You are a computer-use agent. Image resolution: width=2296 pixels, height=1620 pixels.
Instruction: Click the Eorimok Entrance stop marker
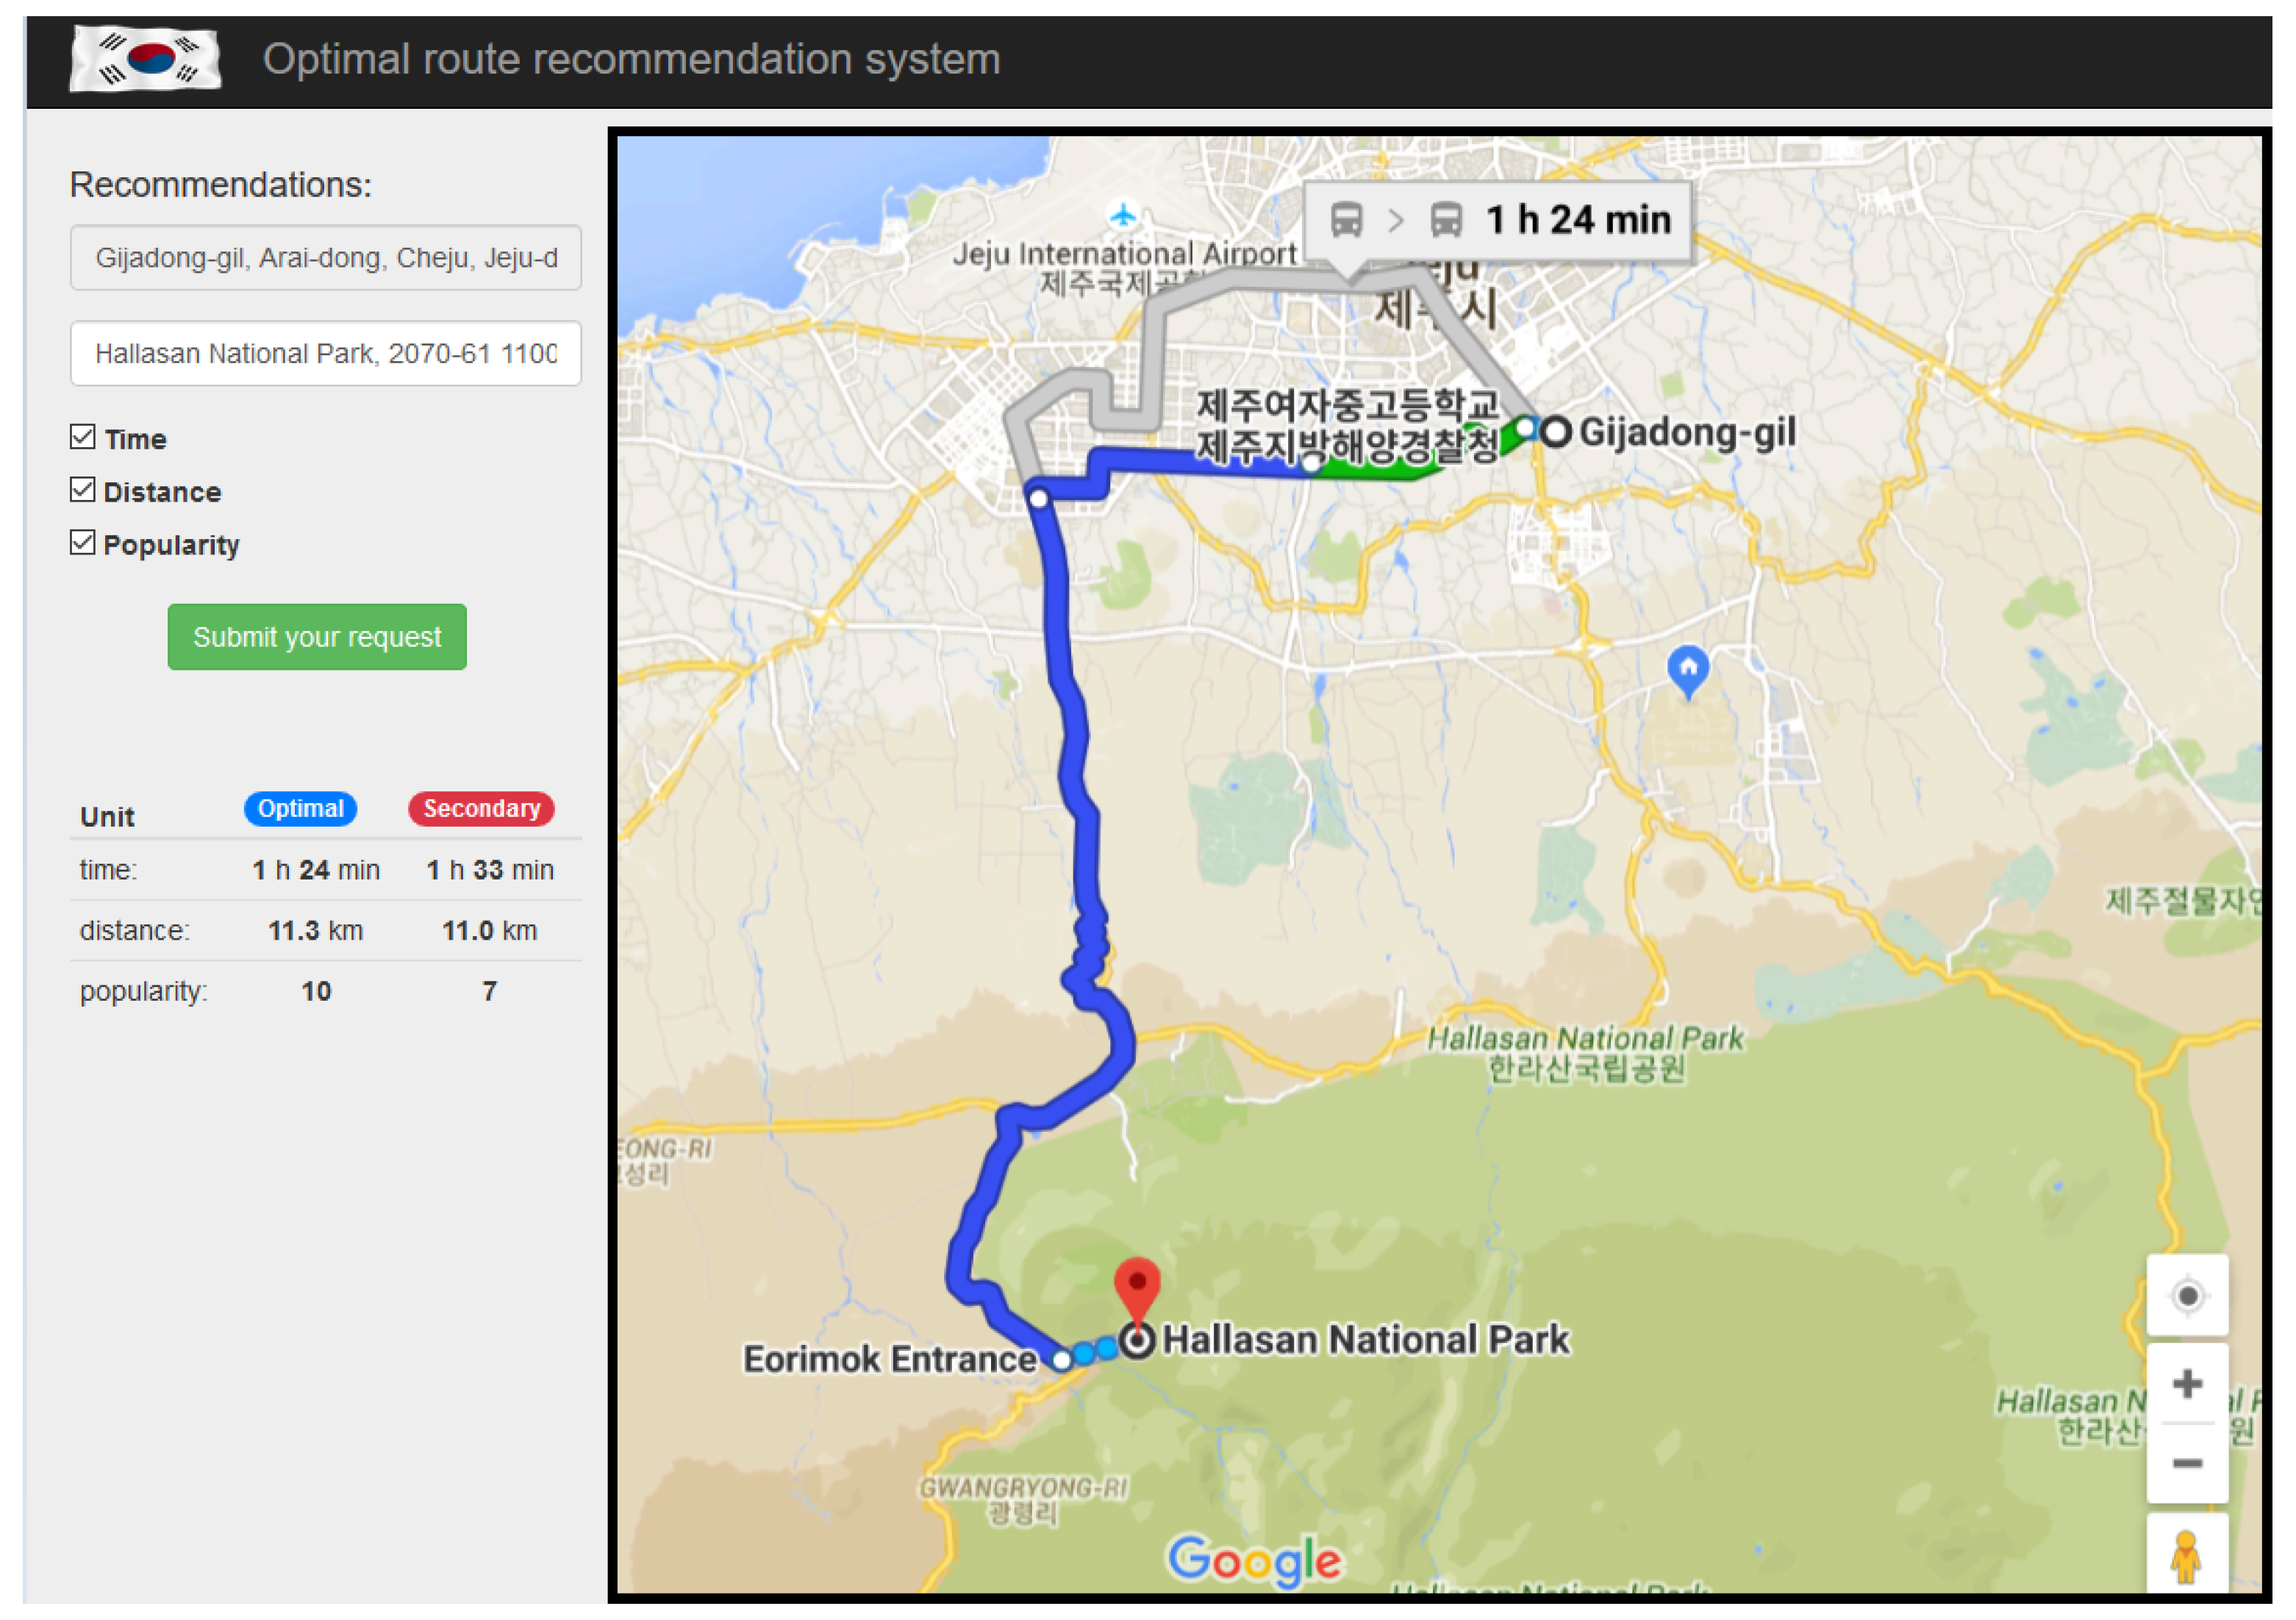point(1062,1360)
